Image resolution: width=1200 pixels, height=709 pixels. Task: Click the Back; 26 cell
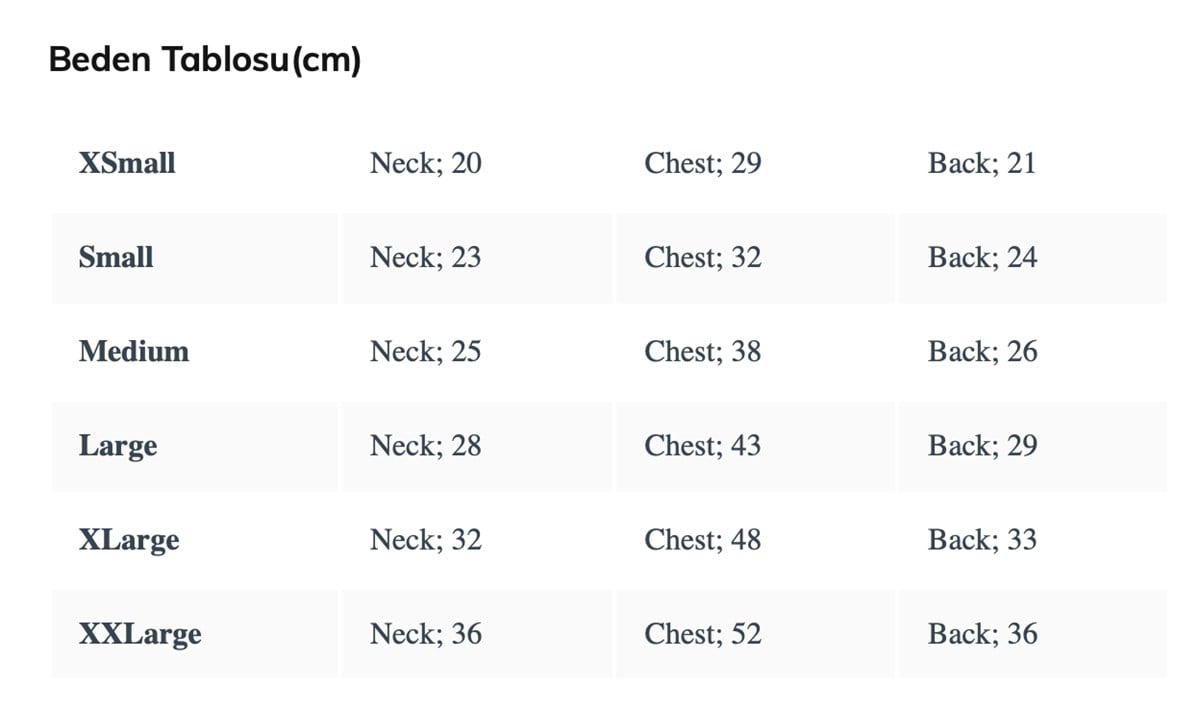(x=982, y=352)
